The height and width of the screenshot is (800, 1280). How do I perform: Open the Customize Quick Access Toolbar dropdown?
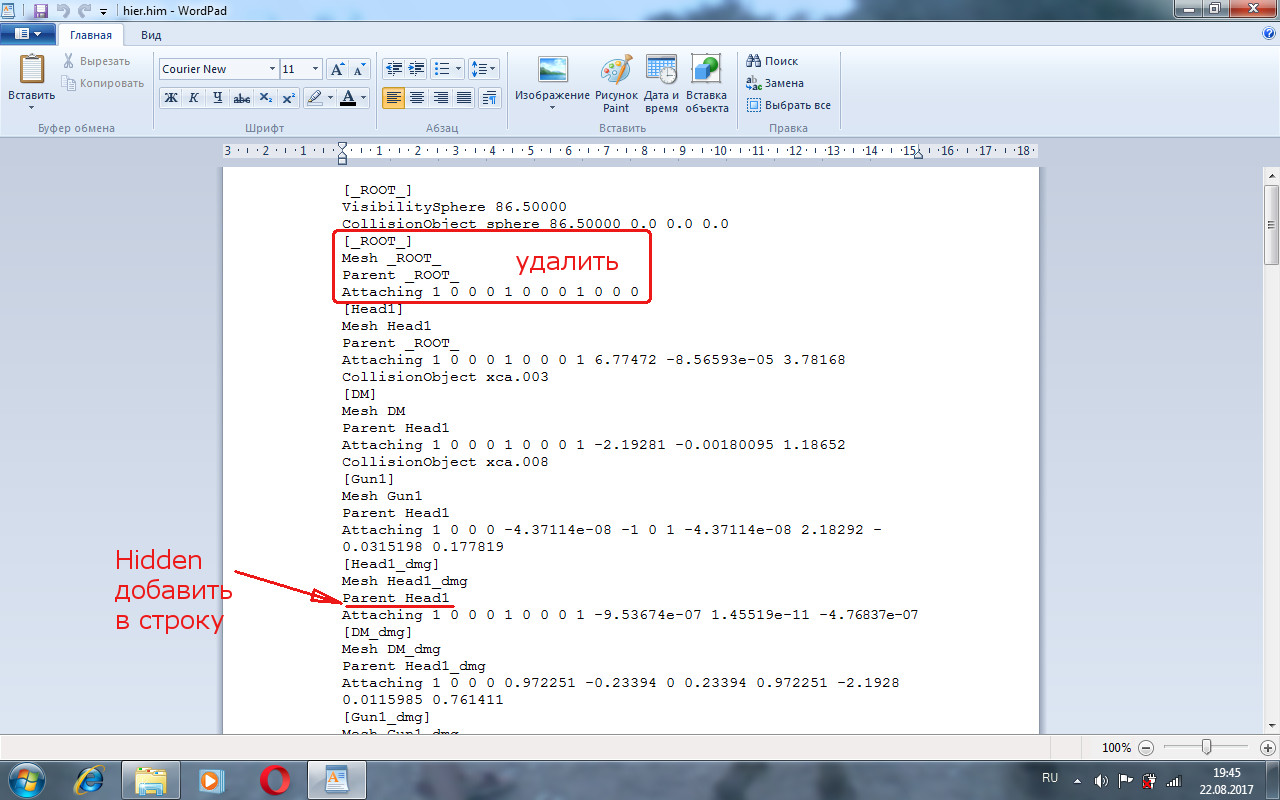click(103, 11)
